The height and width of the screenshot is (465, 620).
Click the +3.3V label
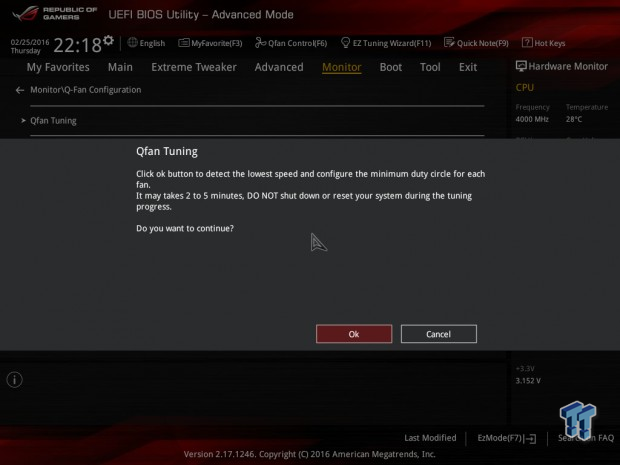click(x=525, y=369)
